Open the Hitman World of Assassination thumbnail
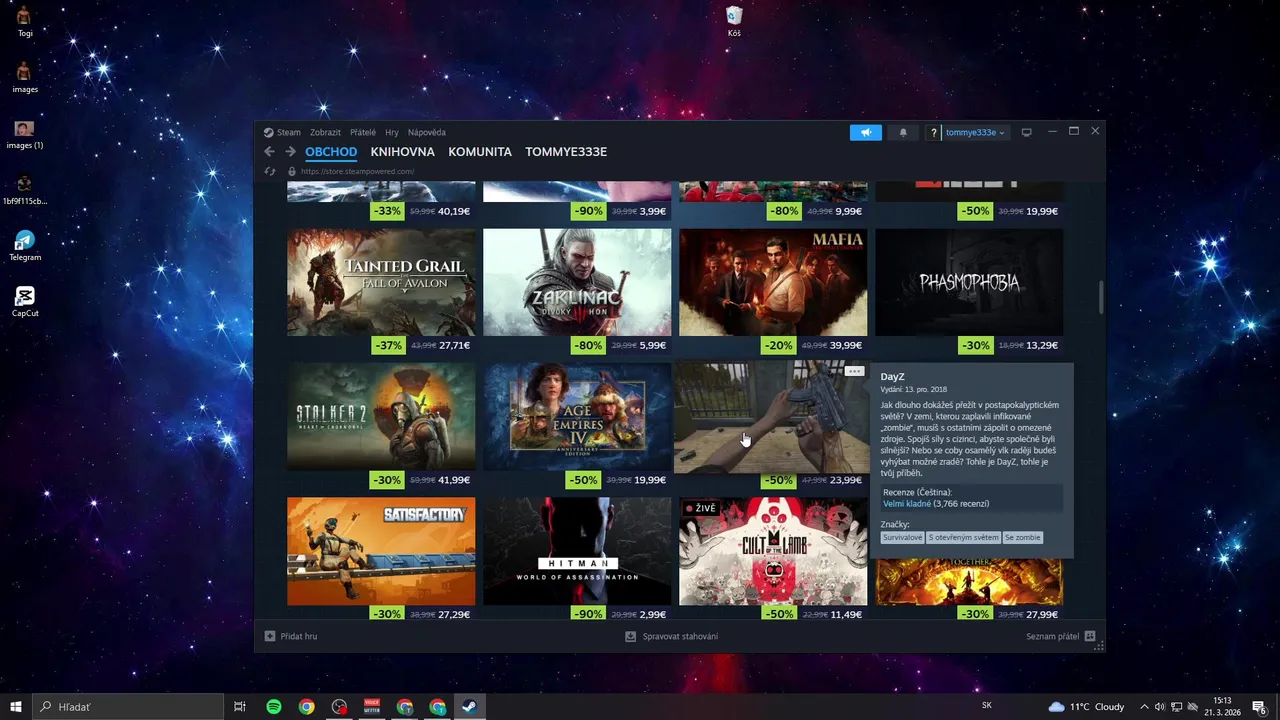 pyautogui.click(x=577, y=551)
